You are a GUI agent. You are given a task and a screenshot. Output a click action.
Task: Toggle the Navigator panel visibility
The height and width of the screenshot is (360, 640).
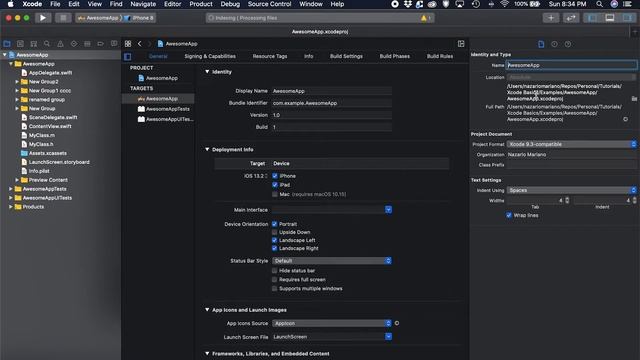(592, 18)
